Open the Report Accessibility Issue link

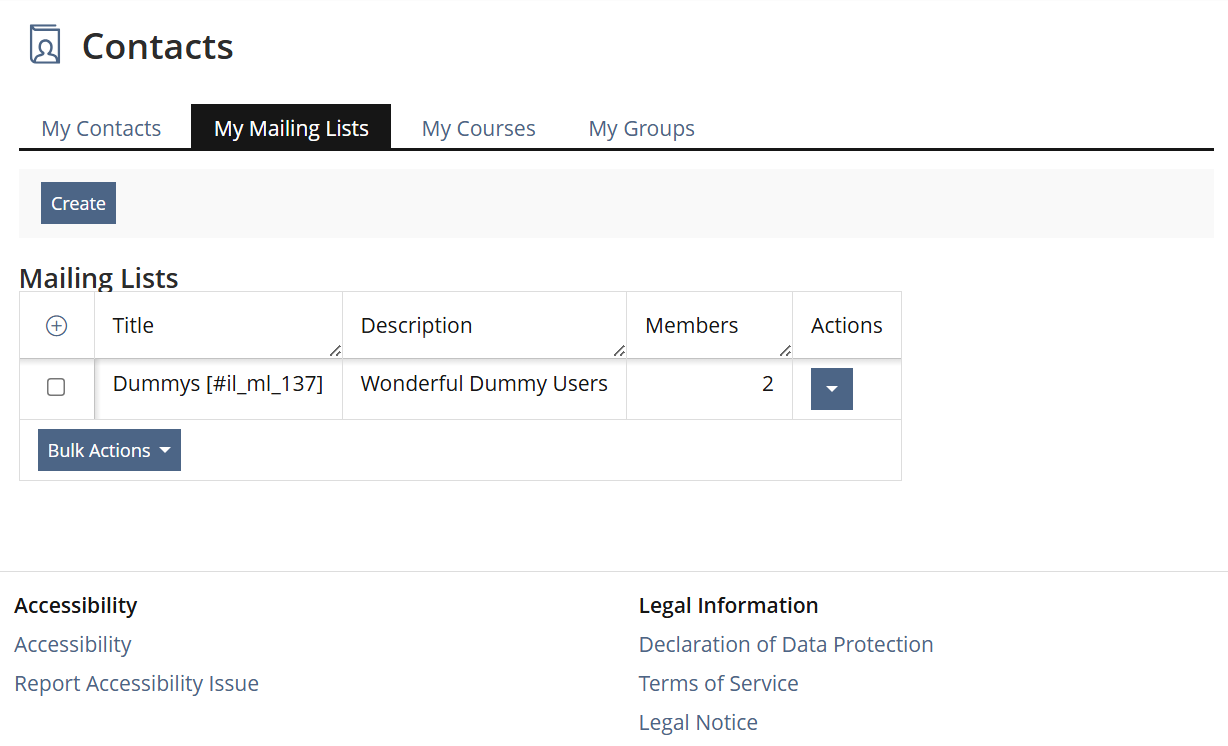[136, 683]
